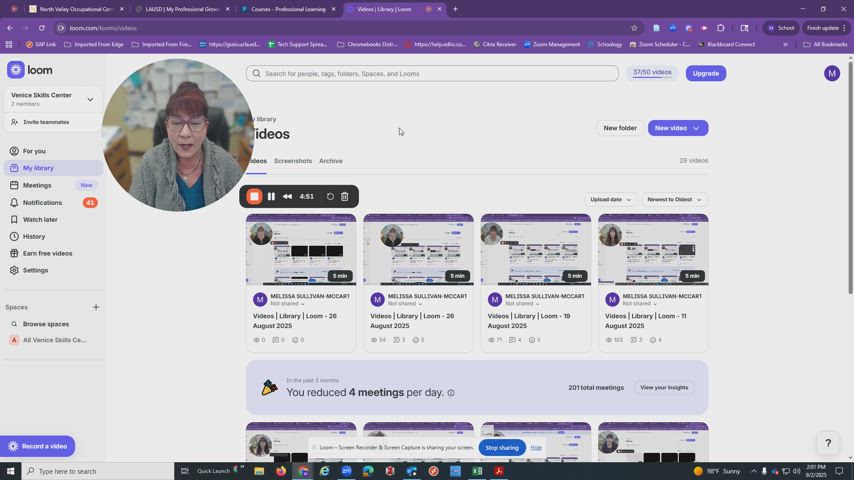Click New folder button
854x480 pixels.
620,128
